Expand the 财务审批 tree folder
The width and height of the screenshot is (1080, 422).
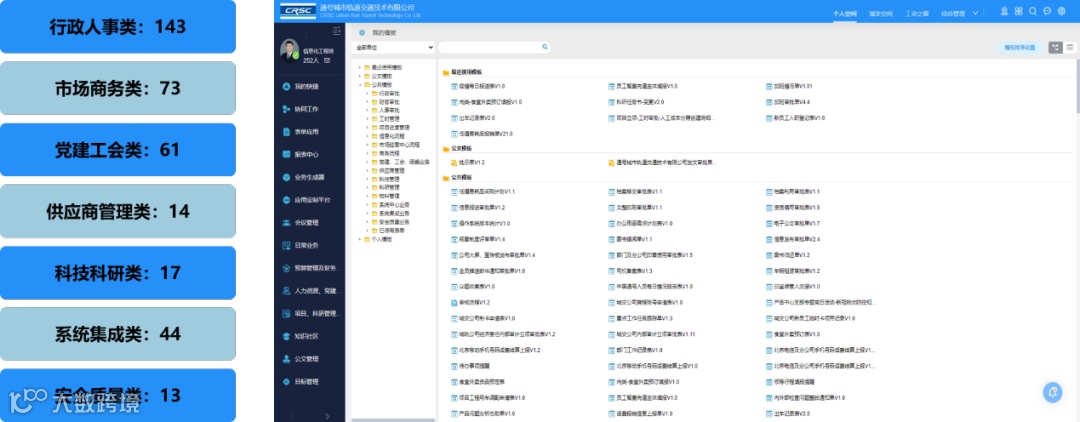point(368,102)
